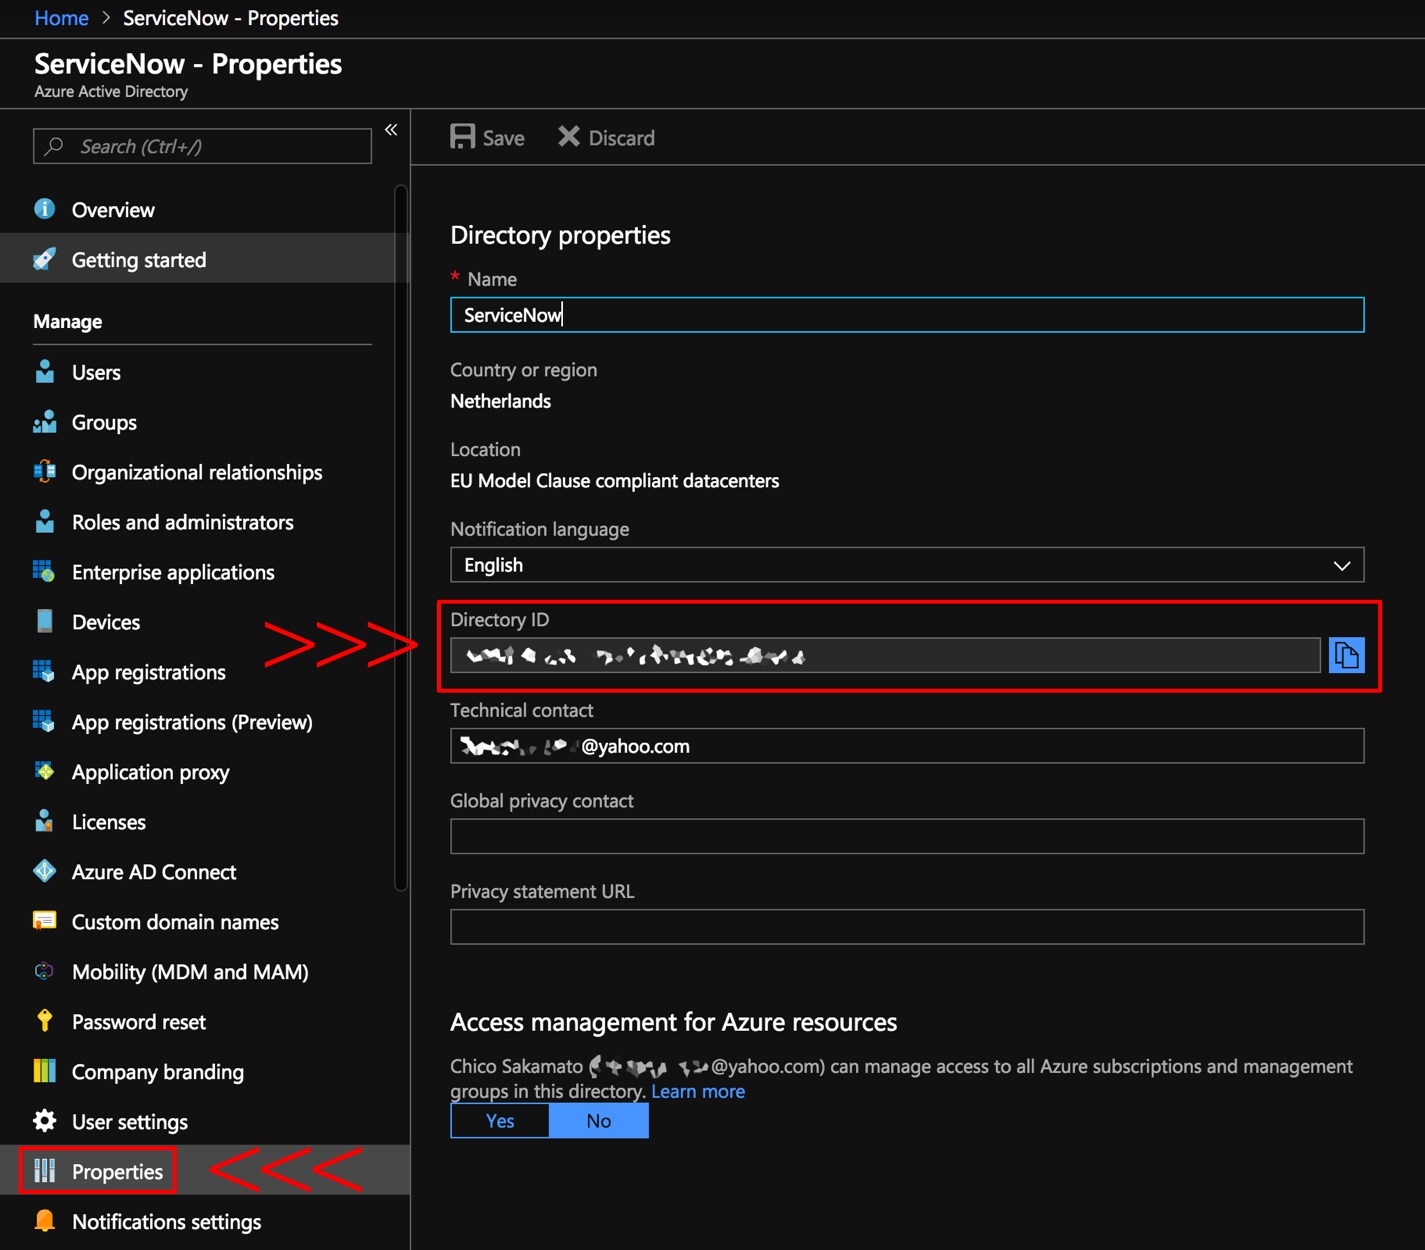Click the Save button

coord(487,137)
